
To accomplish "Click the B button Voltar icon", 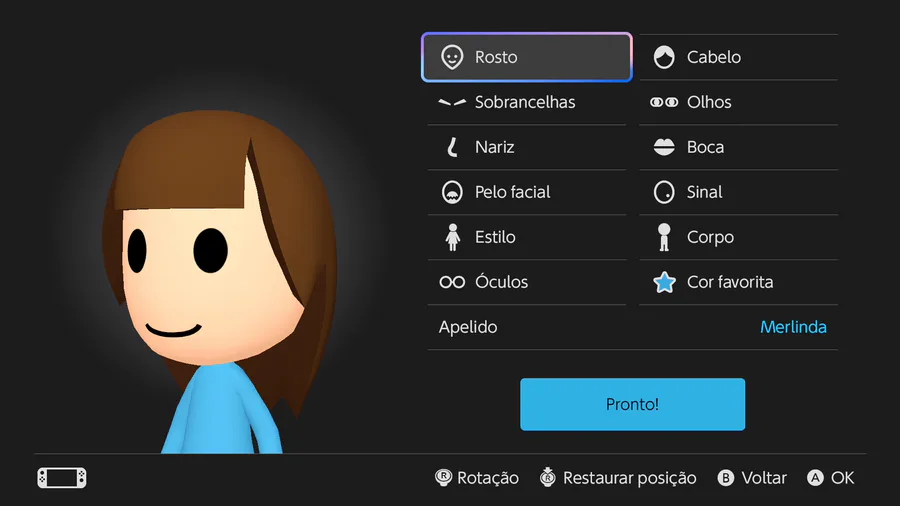I will (x=726, y=478).
